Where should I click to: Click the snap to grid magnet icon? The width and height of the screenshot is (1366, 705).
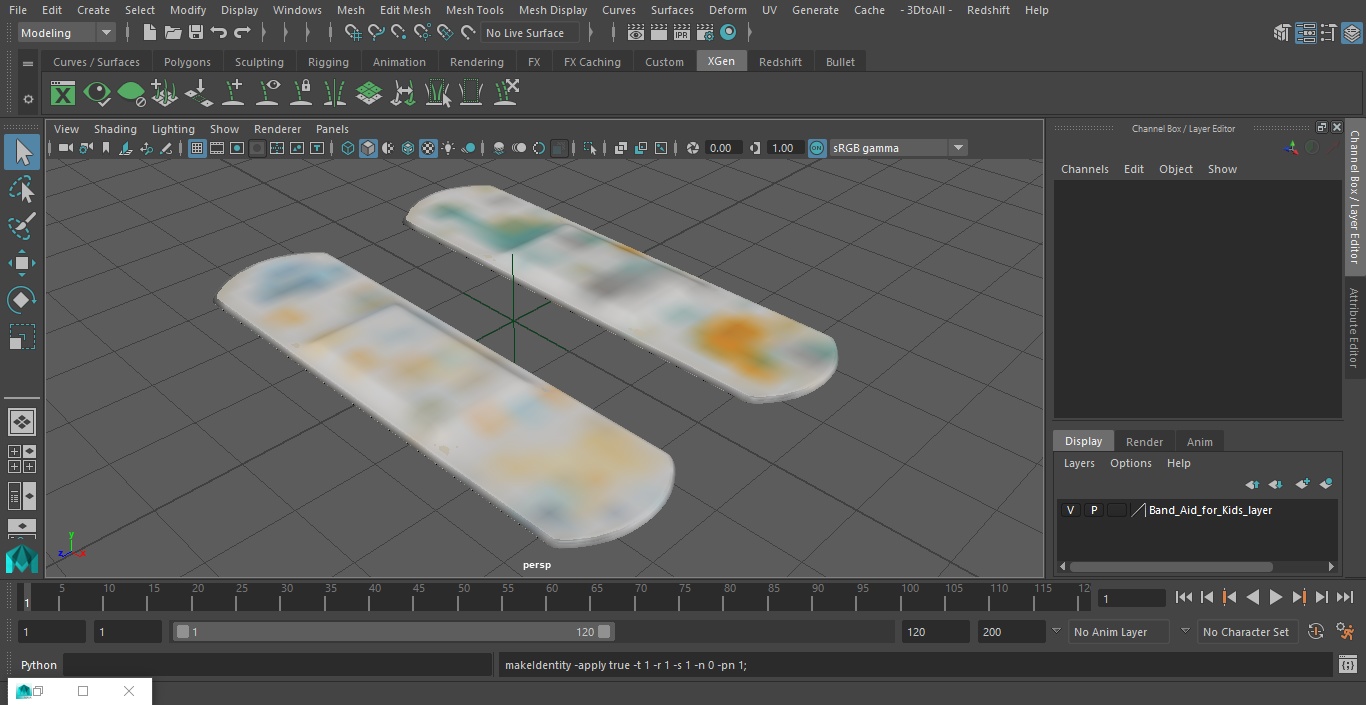tap(352, 33)
